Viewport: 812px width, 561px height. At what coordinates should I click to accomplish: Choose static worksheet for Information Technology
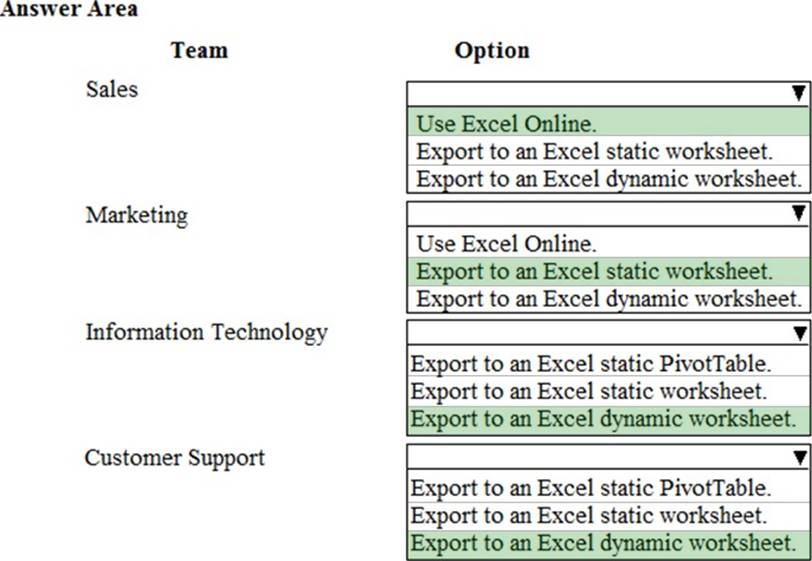588,391
